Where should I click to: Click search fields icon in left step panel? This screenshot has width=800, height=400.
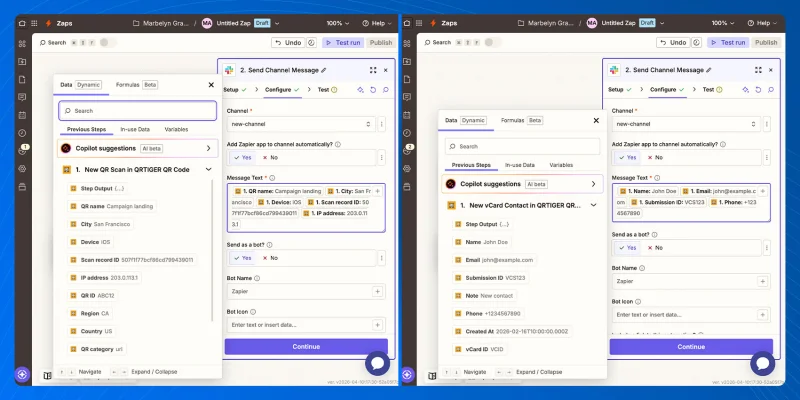[386, 89]
